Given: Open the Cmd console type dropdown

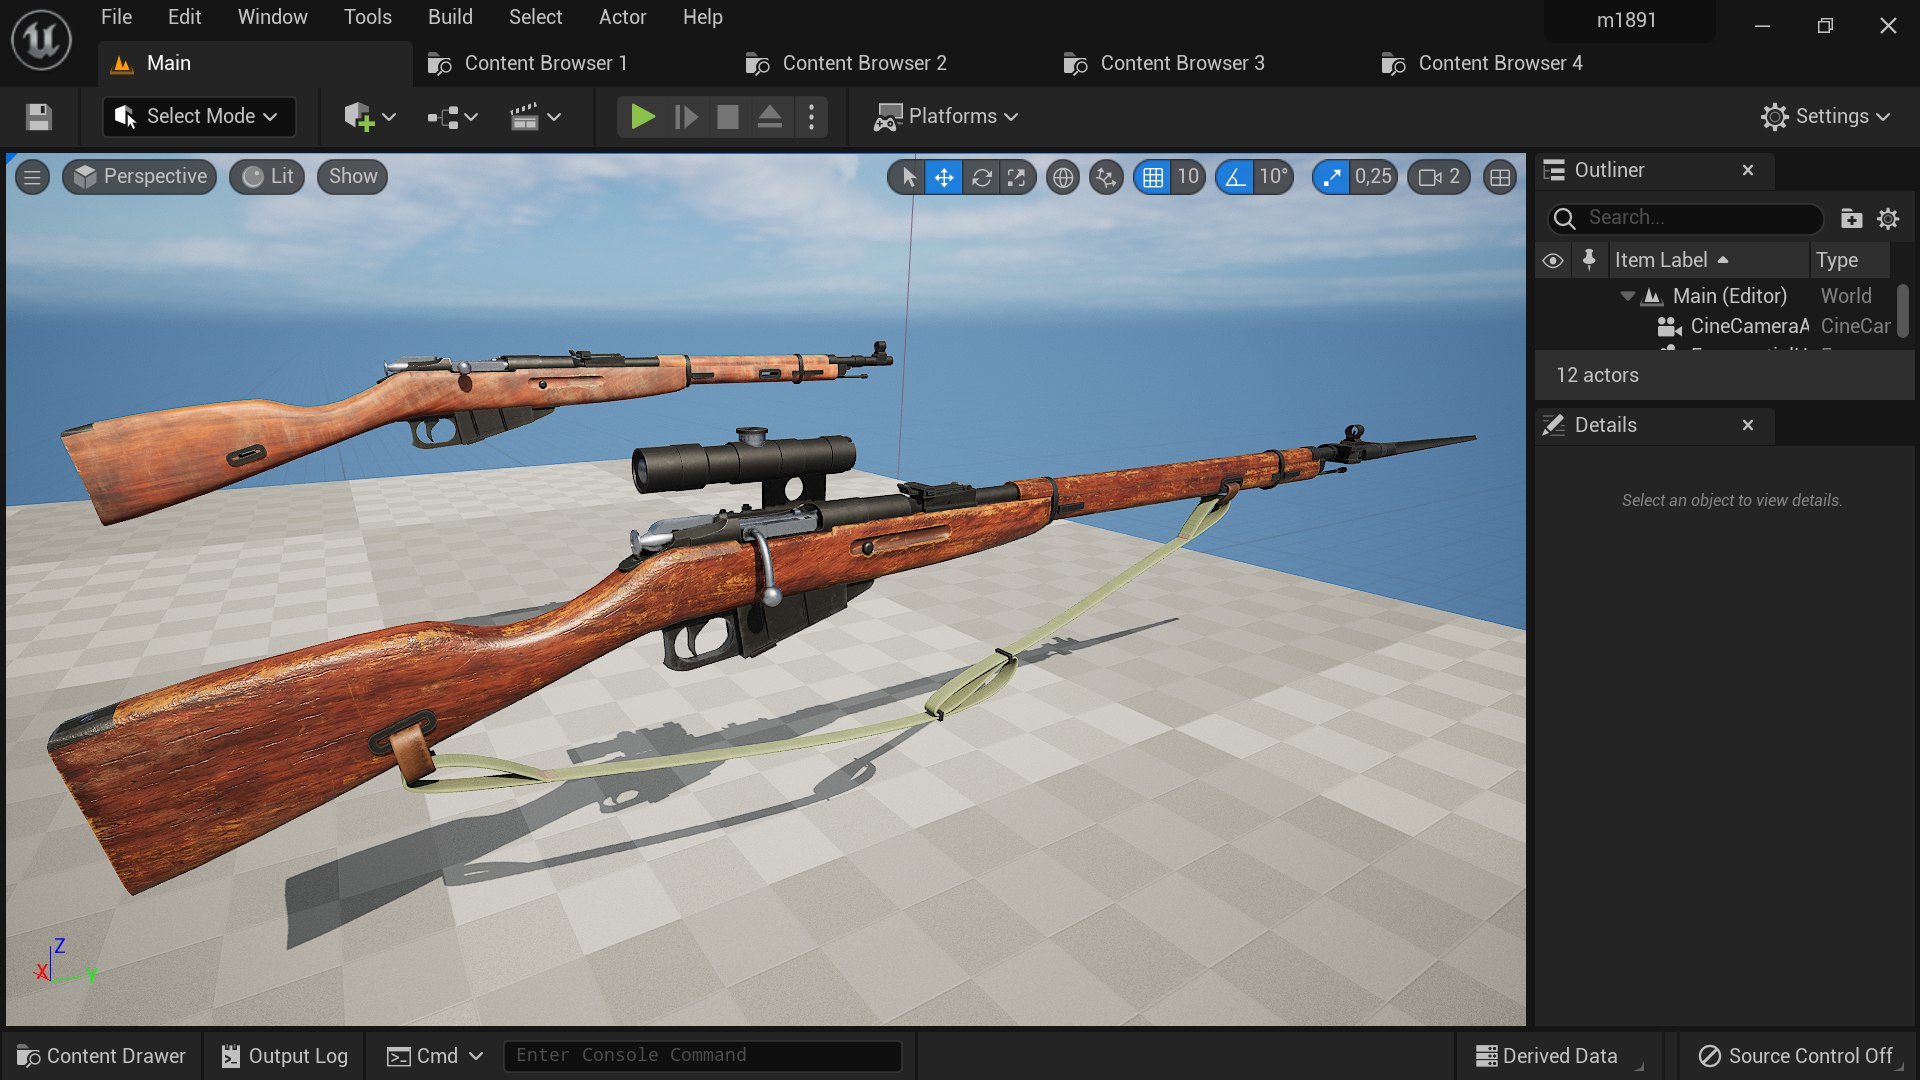Looking at the screenshot, I should 435,1056.
